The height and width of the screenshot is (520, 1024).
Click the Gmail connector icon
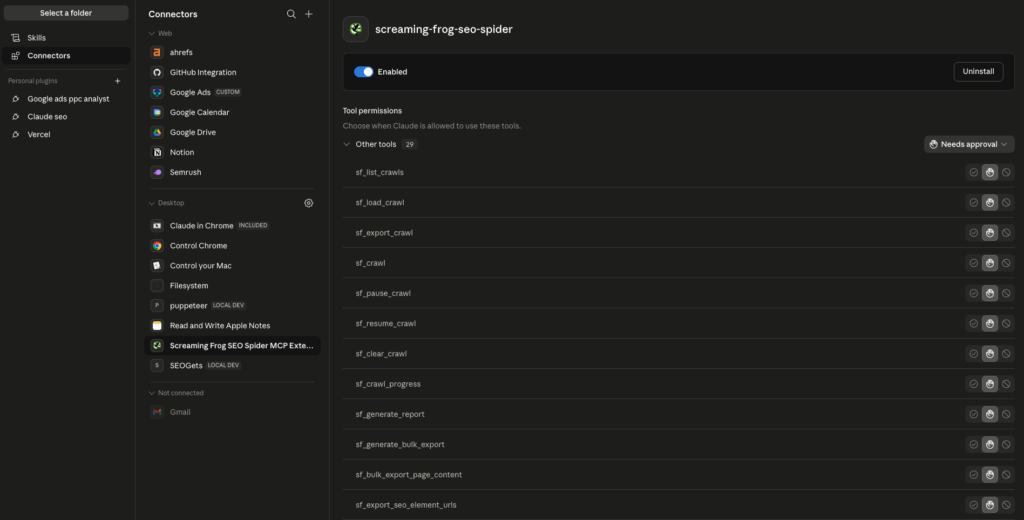point(157,412)
